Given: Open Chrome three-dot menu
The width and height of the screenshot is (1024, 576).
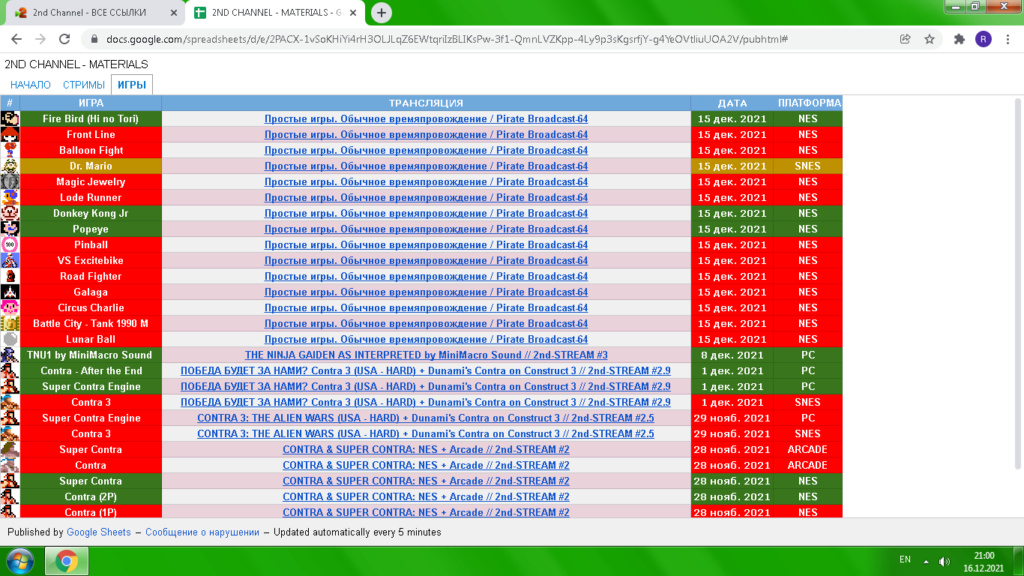Looking at the screenshot, I should pyautogui.click(x=1008, y=39).
